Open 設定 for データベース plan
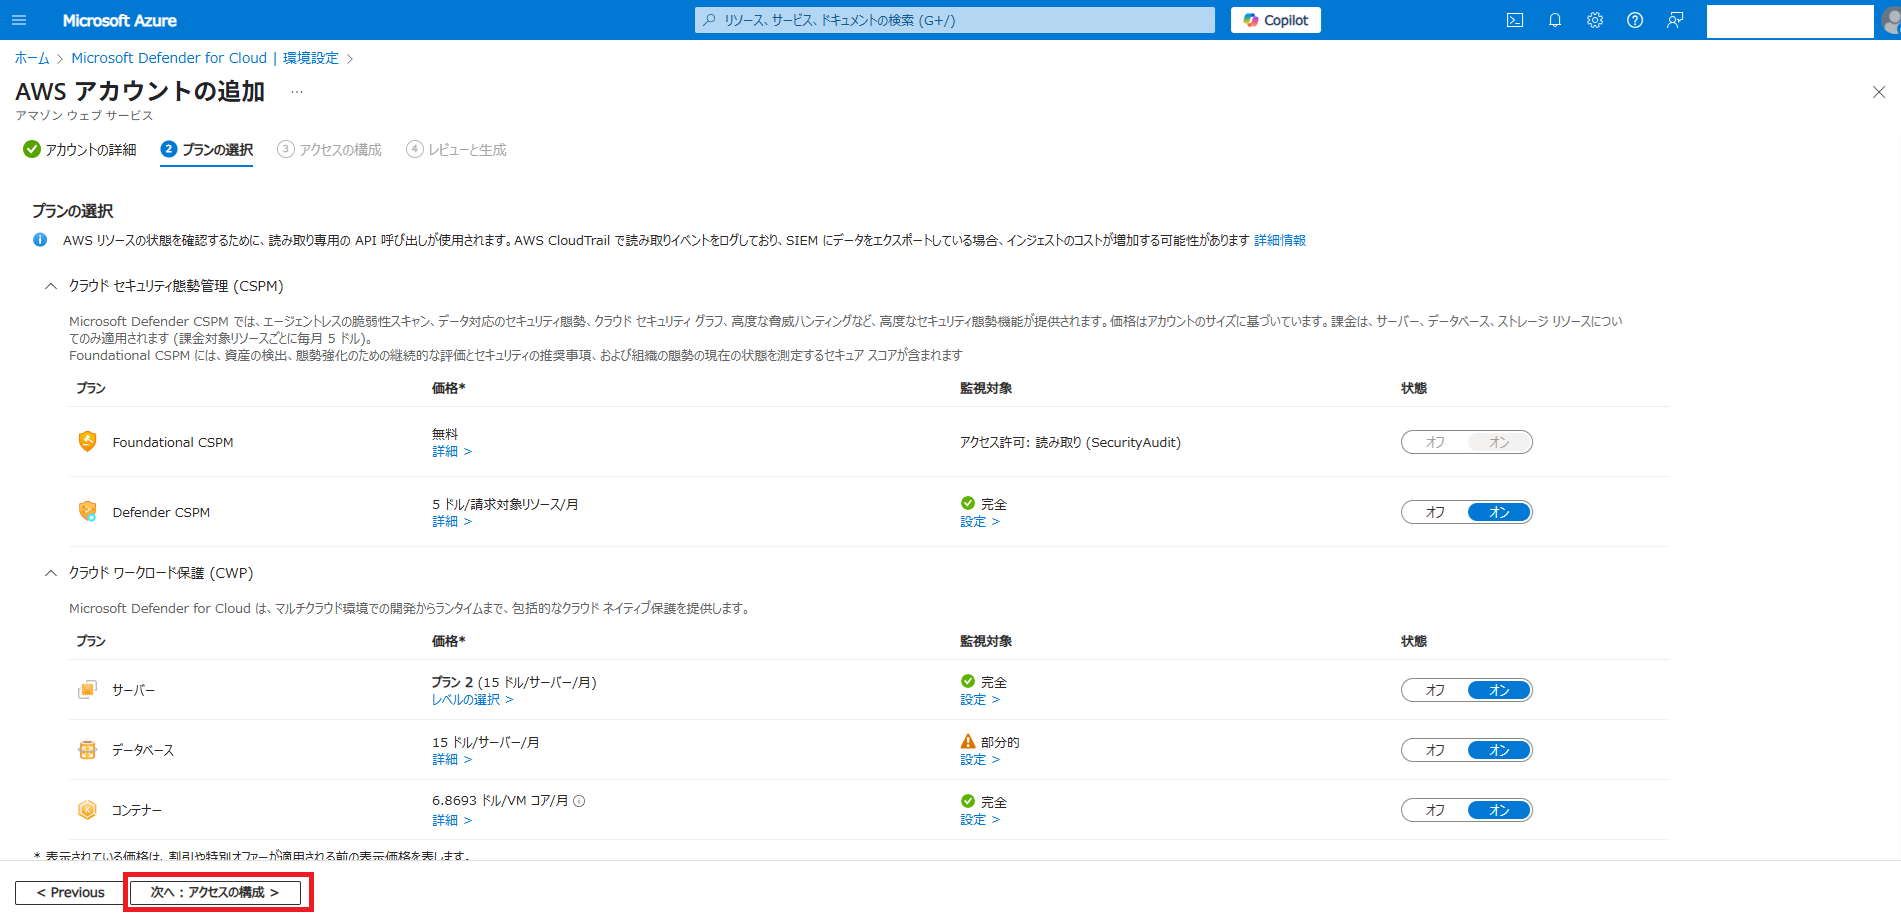The height and width of the screenshot is (916, 1901). 980,760
